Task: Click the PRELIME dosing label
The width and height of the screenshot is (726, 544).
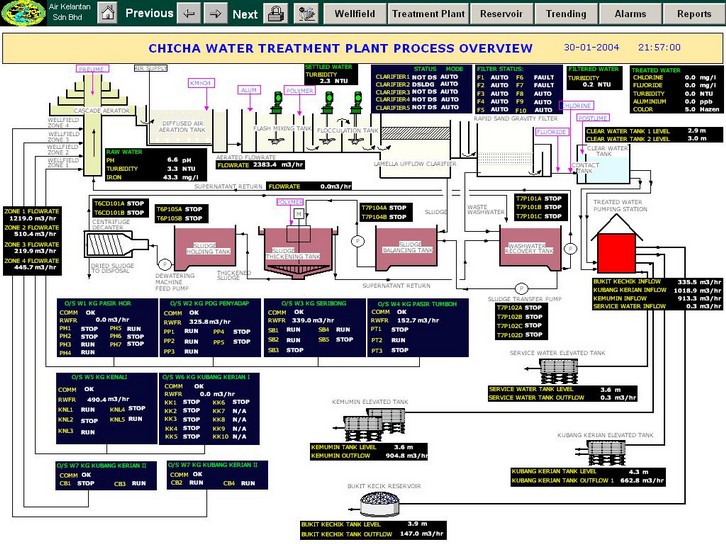Action: [93, 69]
